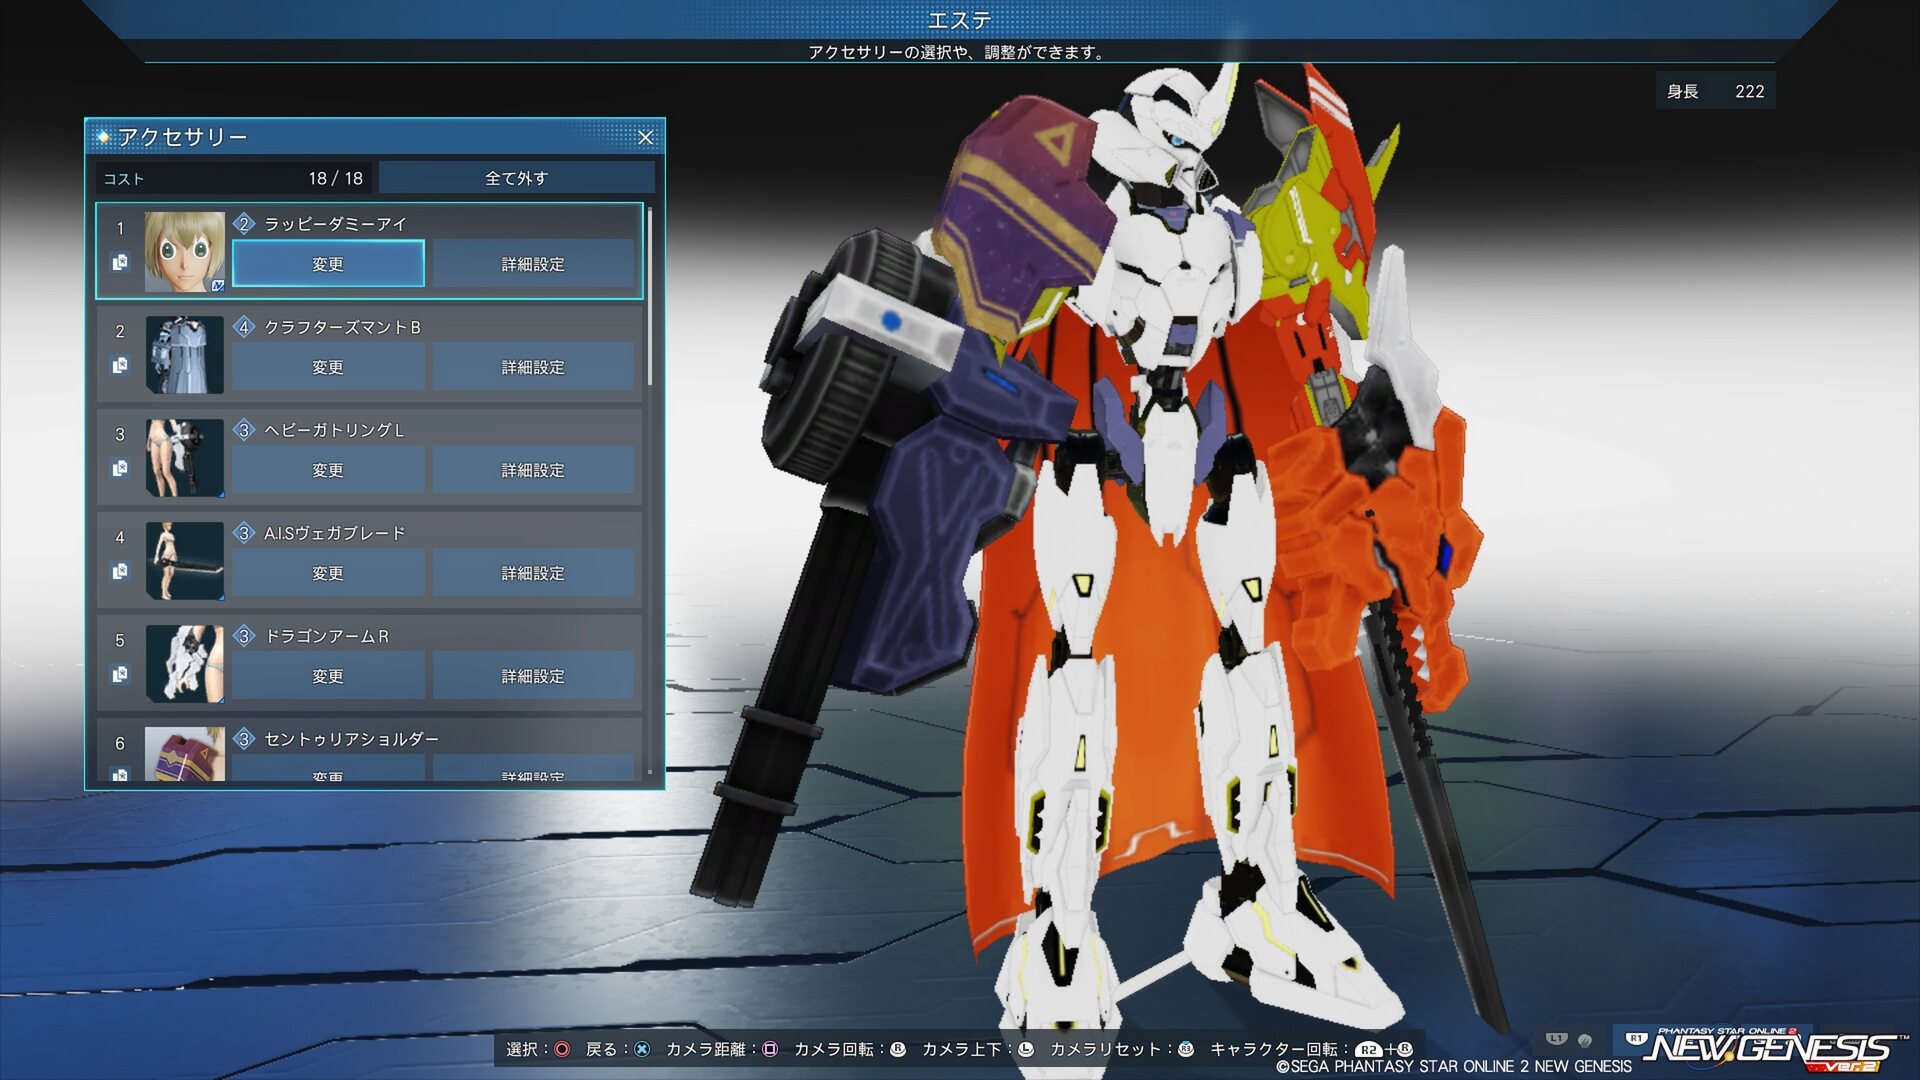Click cost 3 diamond icon of ドラゴンアームR
The height and width of the screenshot is (1080, 1920).
244,636
